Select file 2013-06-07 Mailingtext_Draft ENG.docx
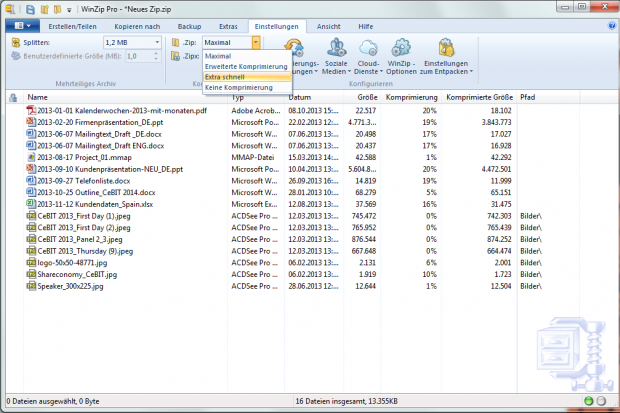The height and width of the screenshot is (413, 620). 100,146
